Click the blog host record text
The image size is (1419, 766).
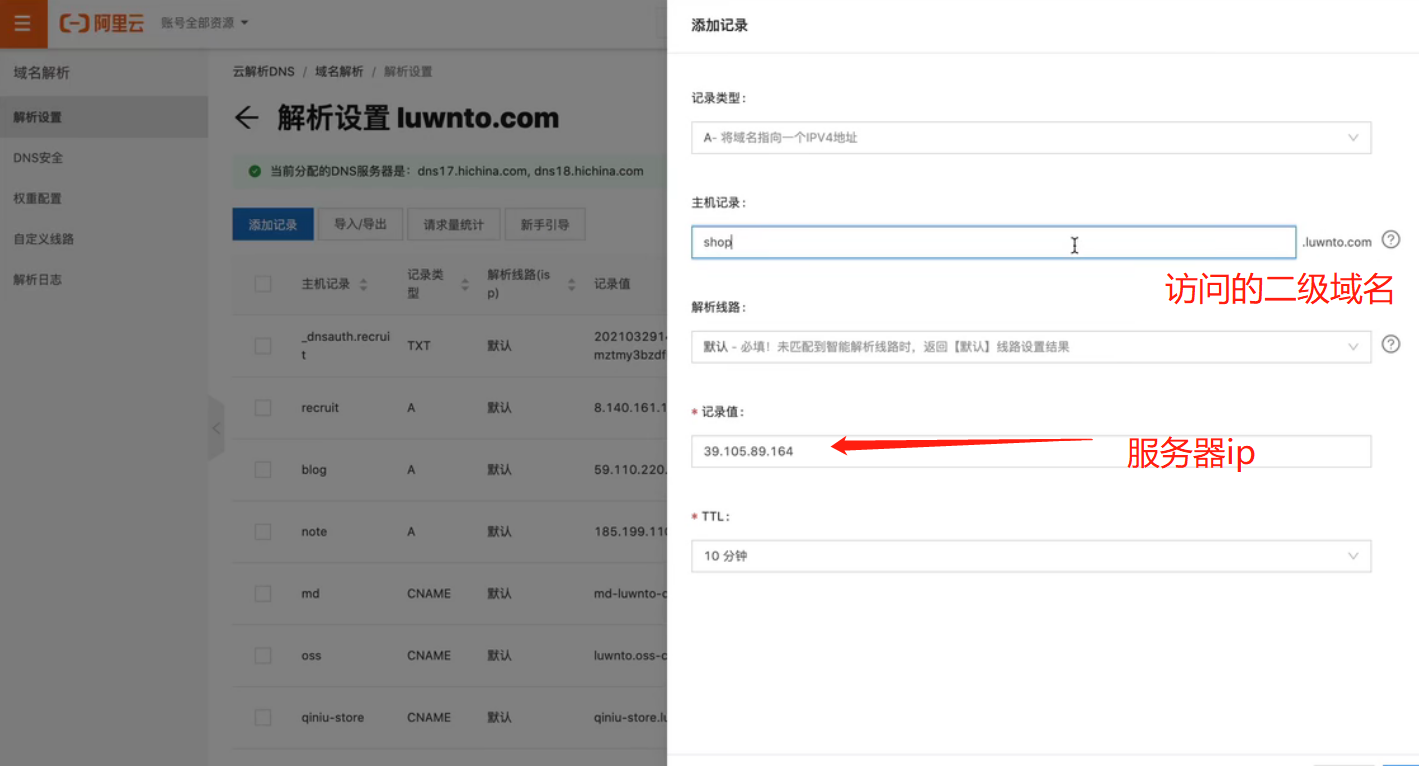(x=314, y=470)
